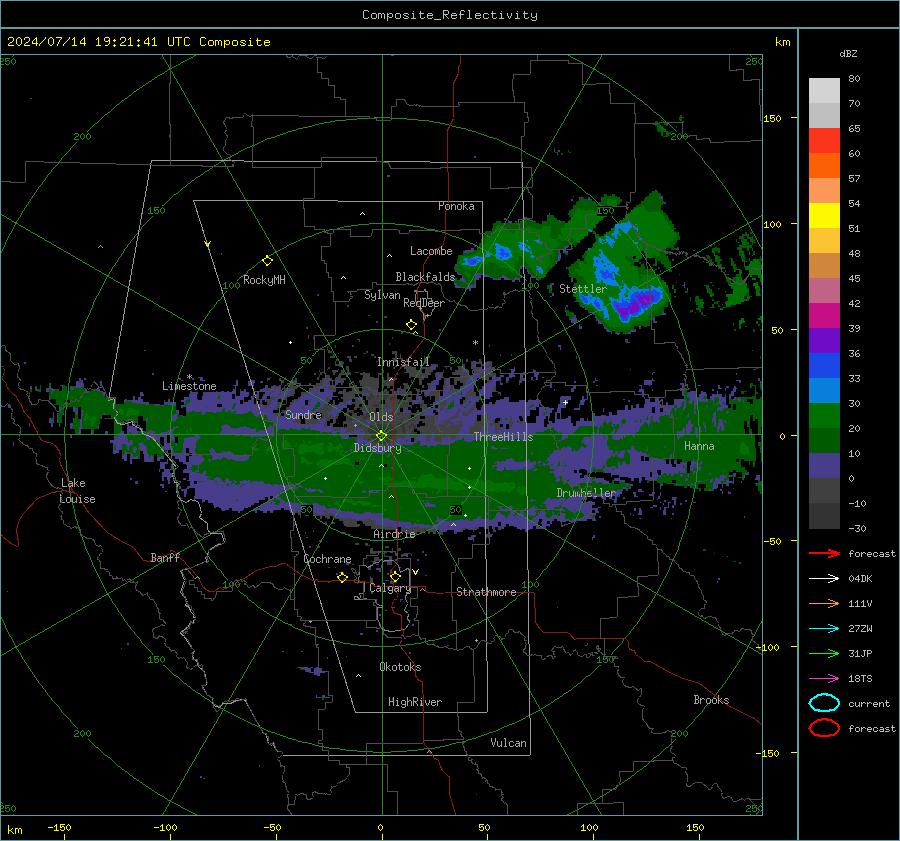Select the light-blue 30-33 dBZ swatch
Image resolution: width=900 pixels, height=841 pixels.
tap(824, 391)
